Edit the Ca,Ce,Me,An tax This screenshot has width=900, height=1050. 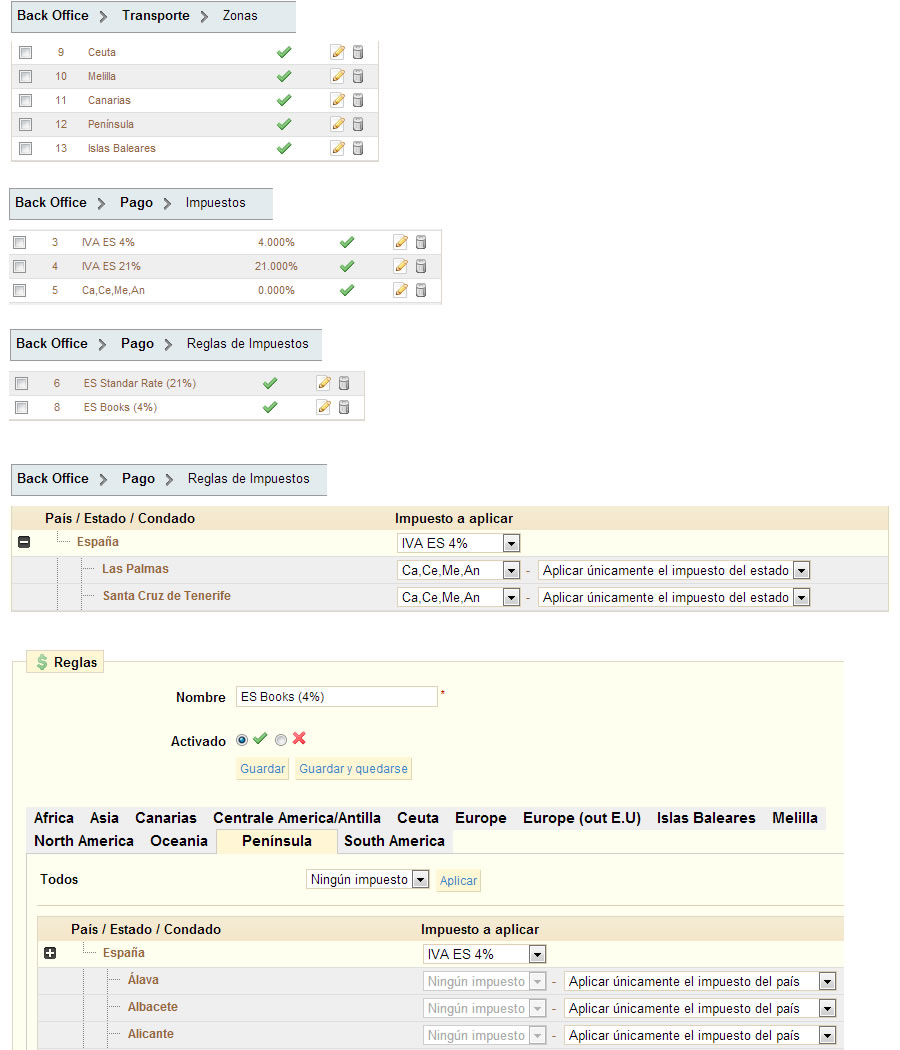400,291
